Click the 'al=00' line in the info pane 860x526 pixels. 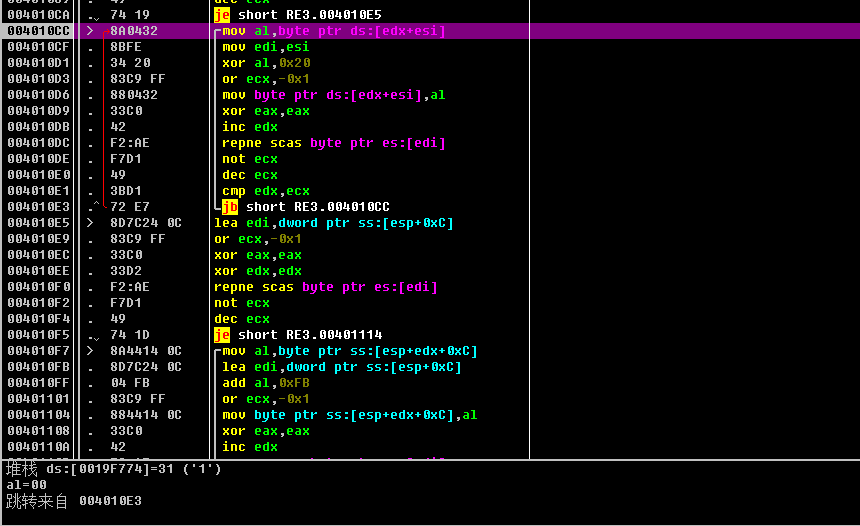(27, 484)
